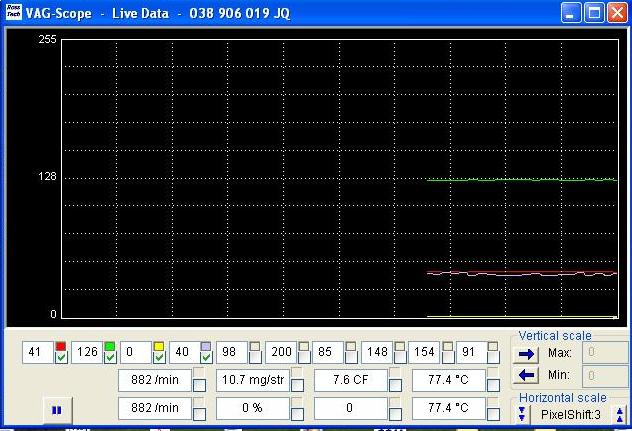
Task: Click the Max vertical scale field
Action: click(x=606, y=353)
